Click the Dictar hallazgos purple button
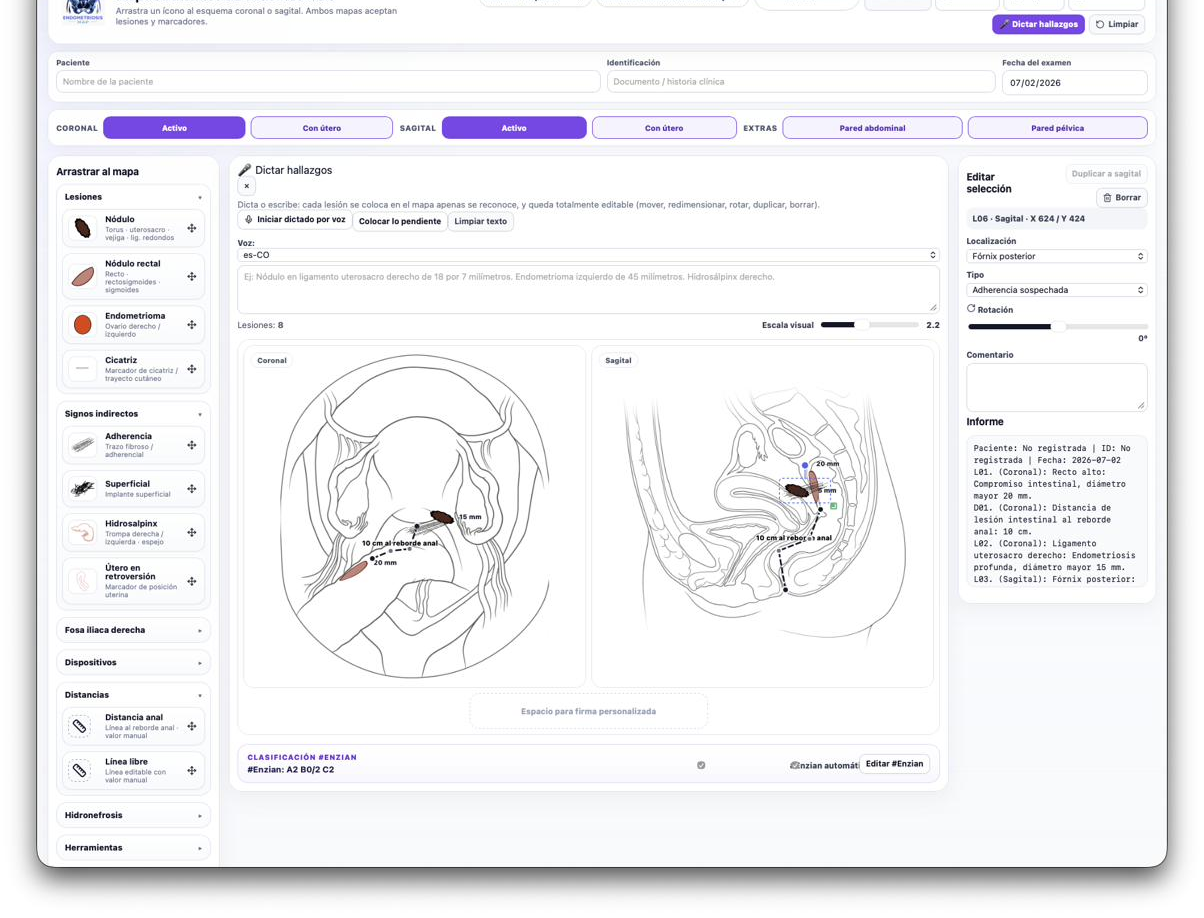 1038,24
